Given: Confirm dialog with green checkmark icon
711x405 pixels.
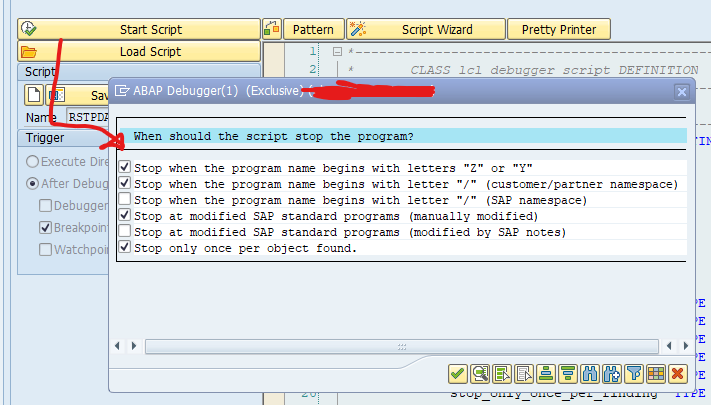Looking at the screenshot, I should coord(458,374).
